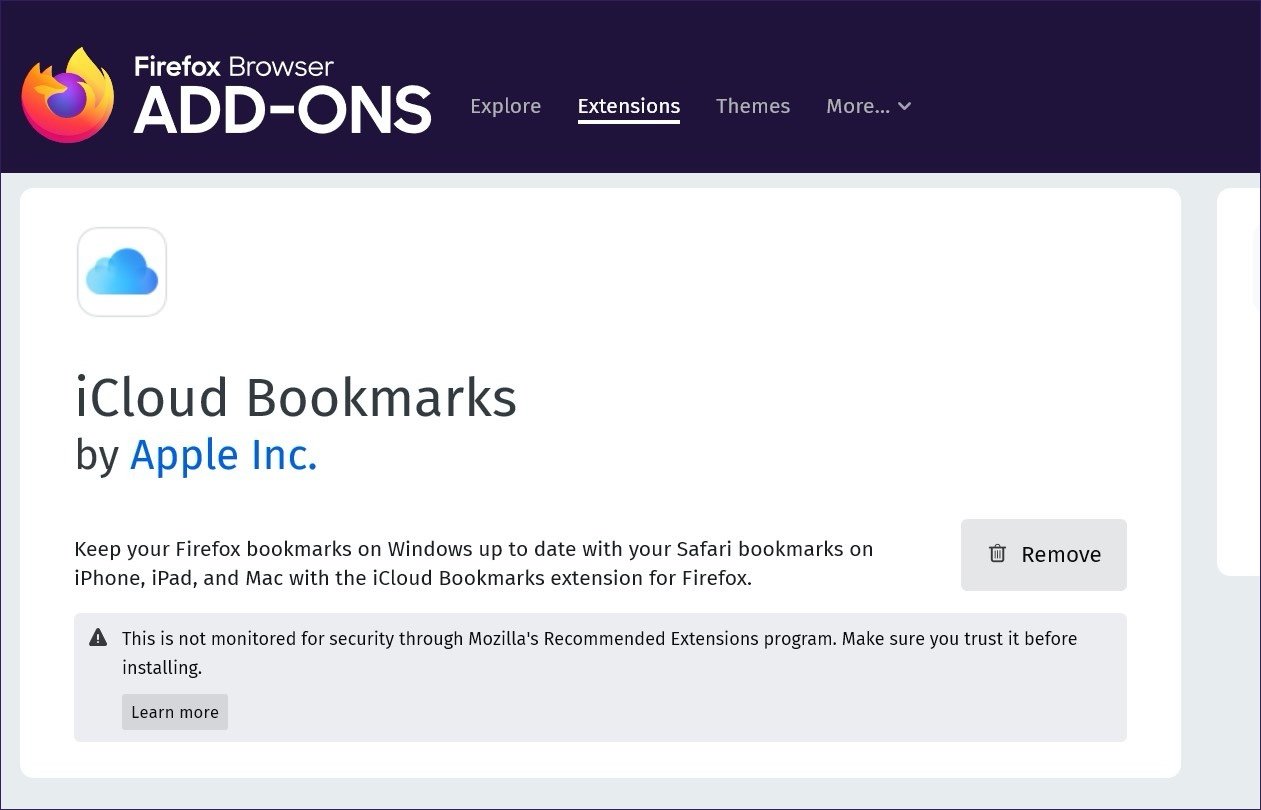
Task: Click the "Firefox Browser" header text
Action: (234, 67)
